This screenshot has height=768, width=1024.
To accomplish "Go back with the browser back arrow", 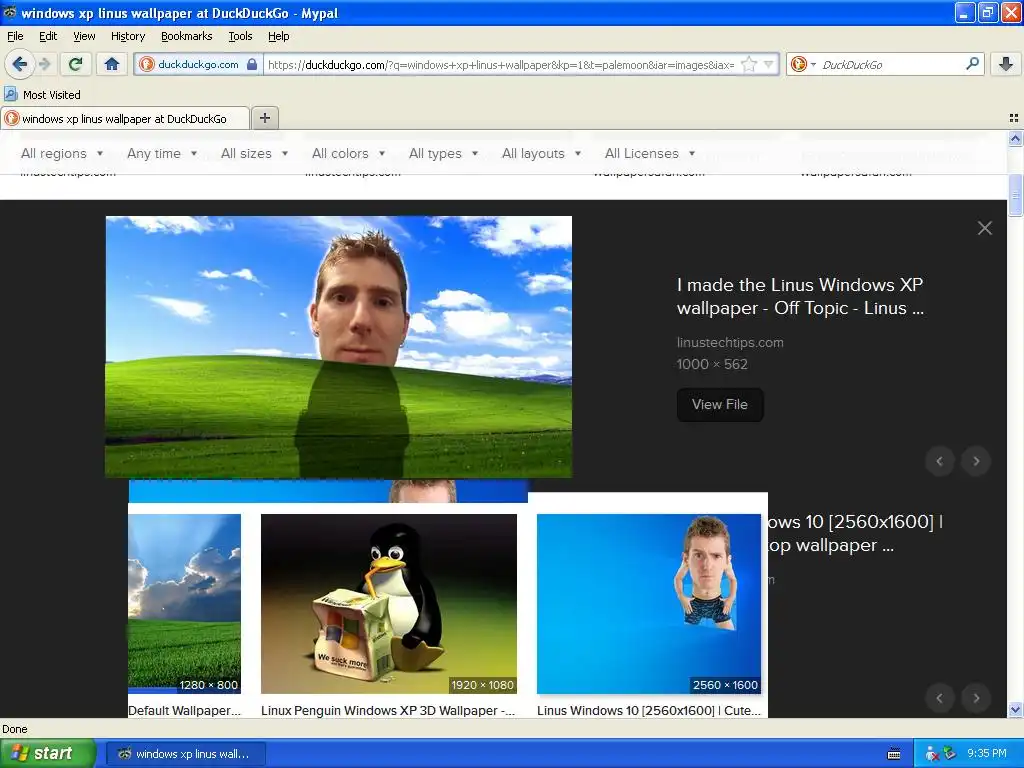I will coord(19,64).
